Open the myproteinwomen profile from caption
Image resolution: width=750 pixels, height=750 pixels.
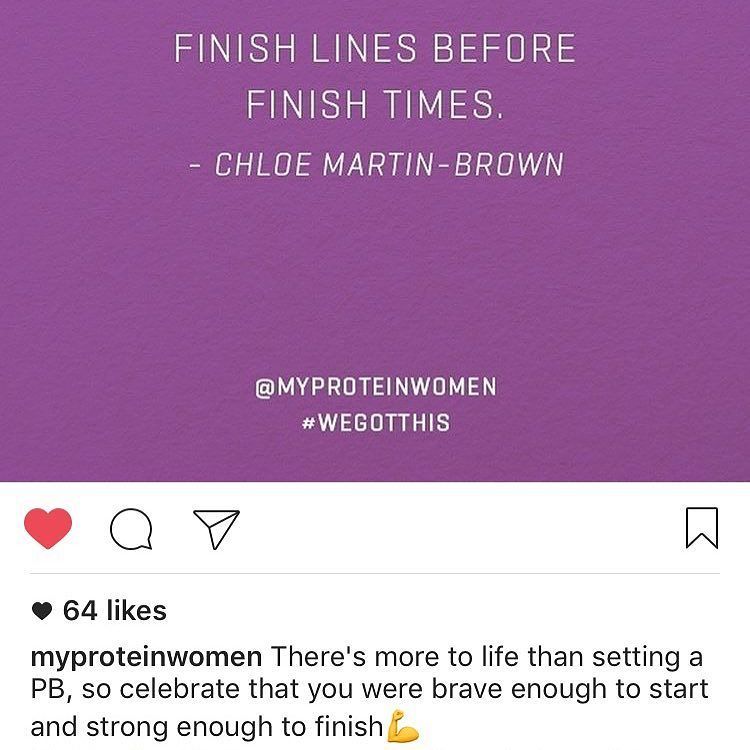click(x=146, y=658)
